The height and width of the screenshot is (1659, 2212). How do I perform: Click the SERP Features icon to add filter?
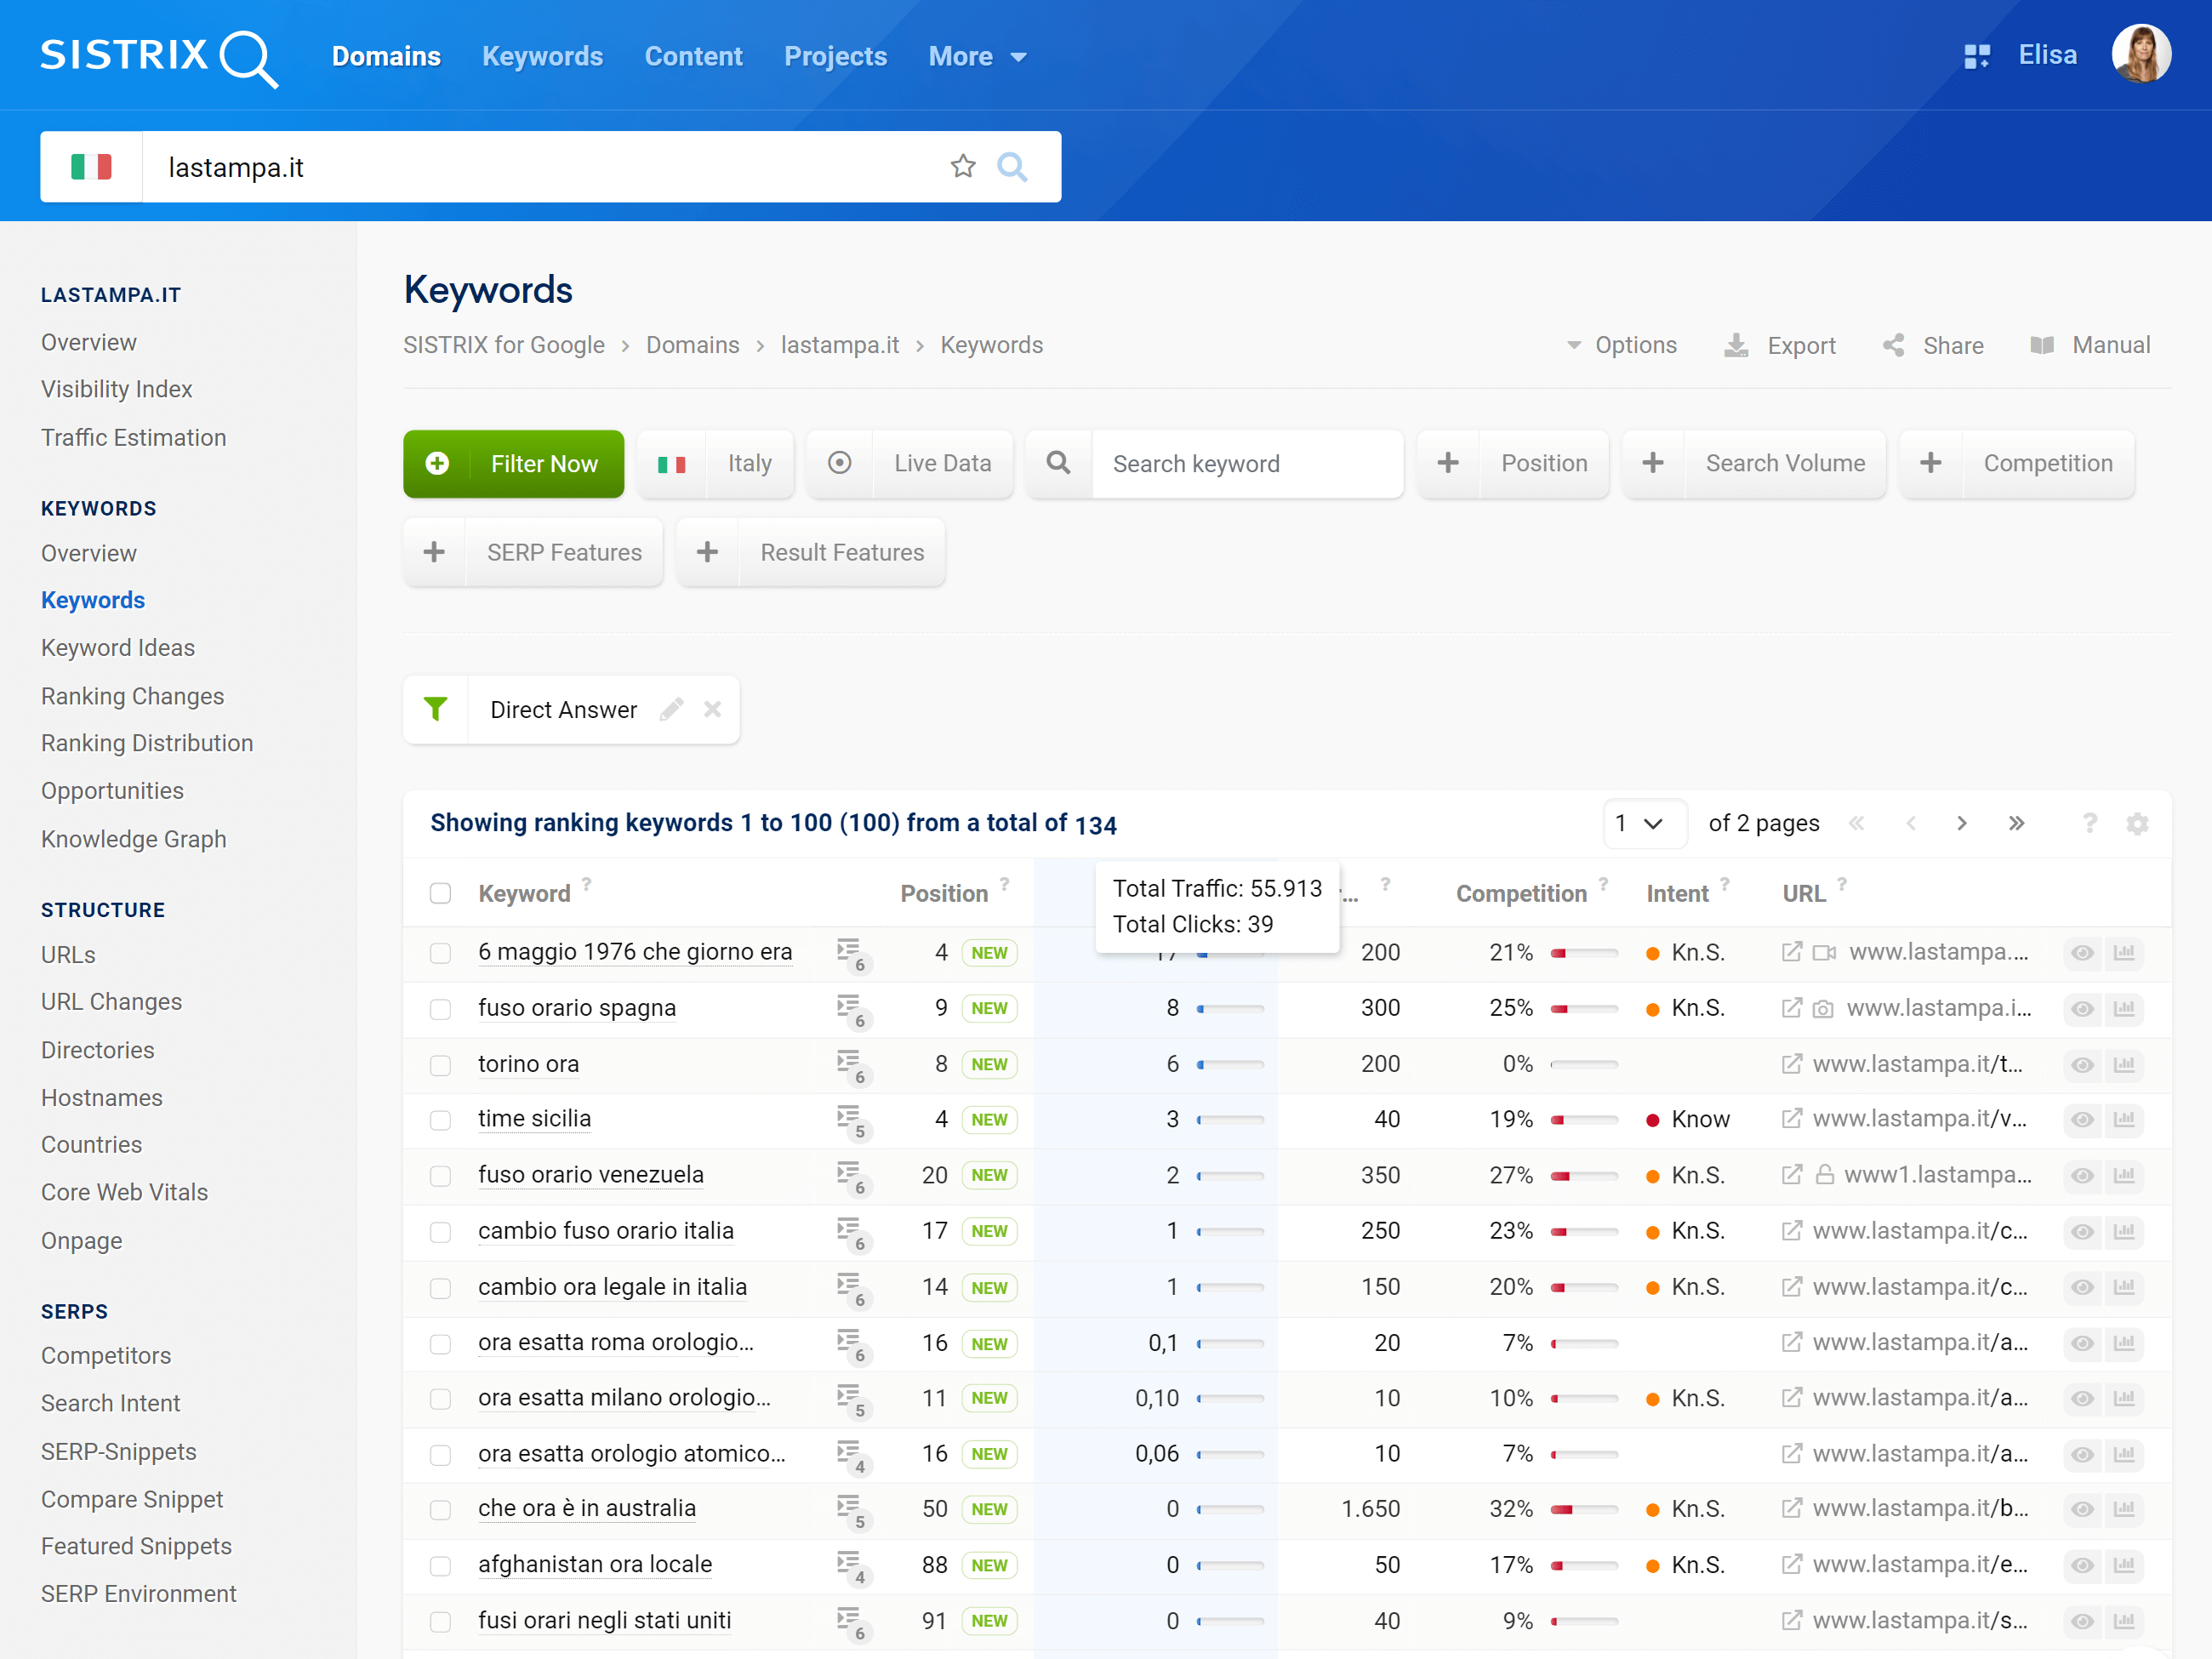coord(436,550)
